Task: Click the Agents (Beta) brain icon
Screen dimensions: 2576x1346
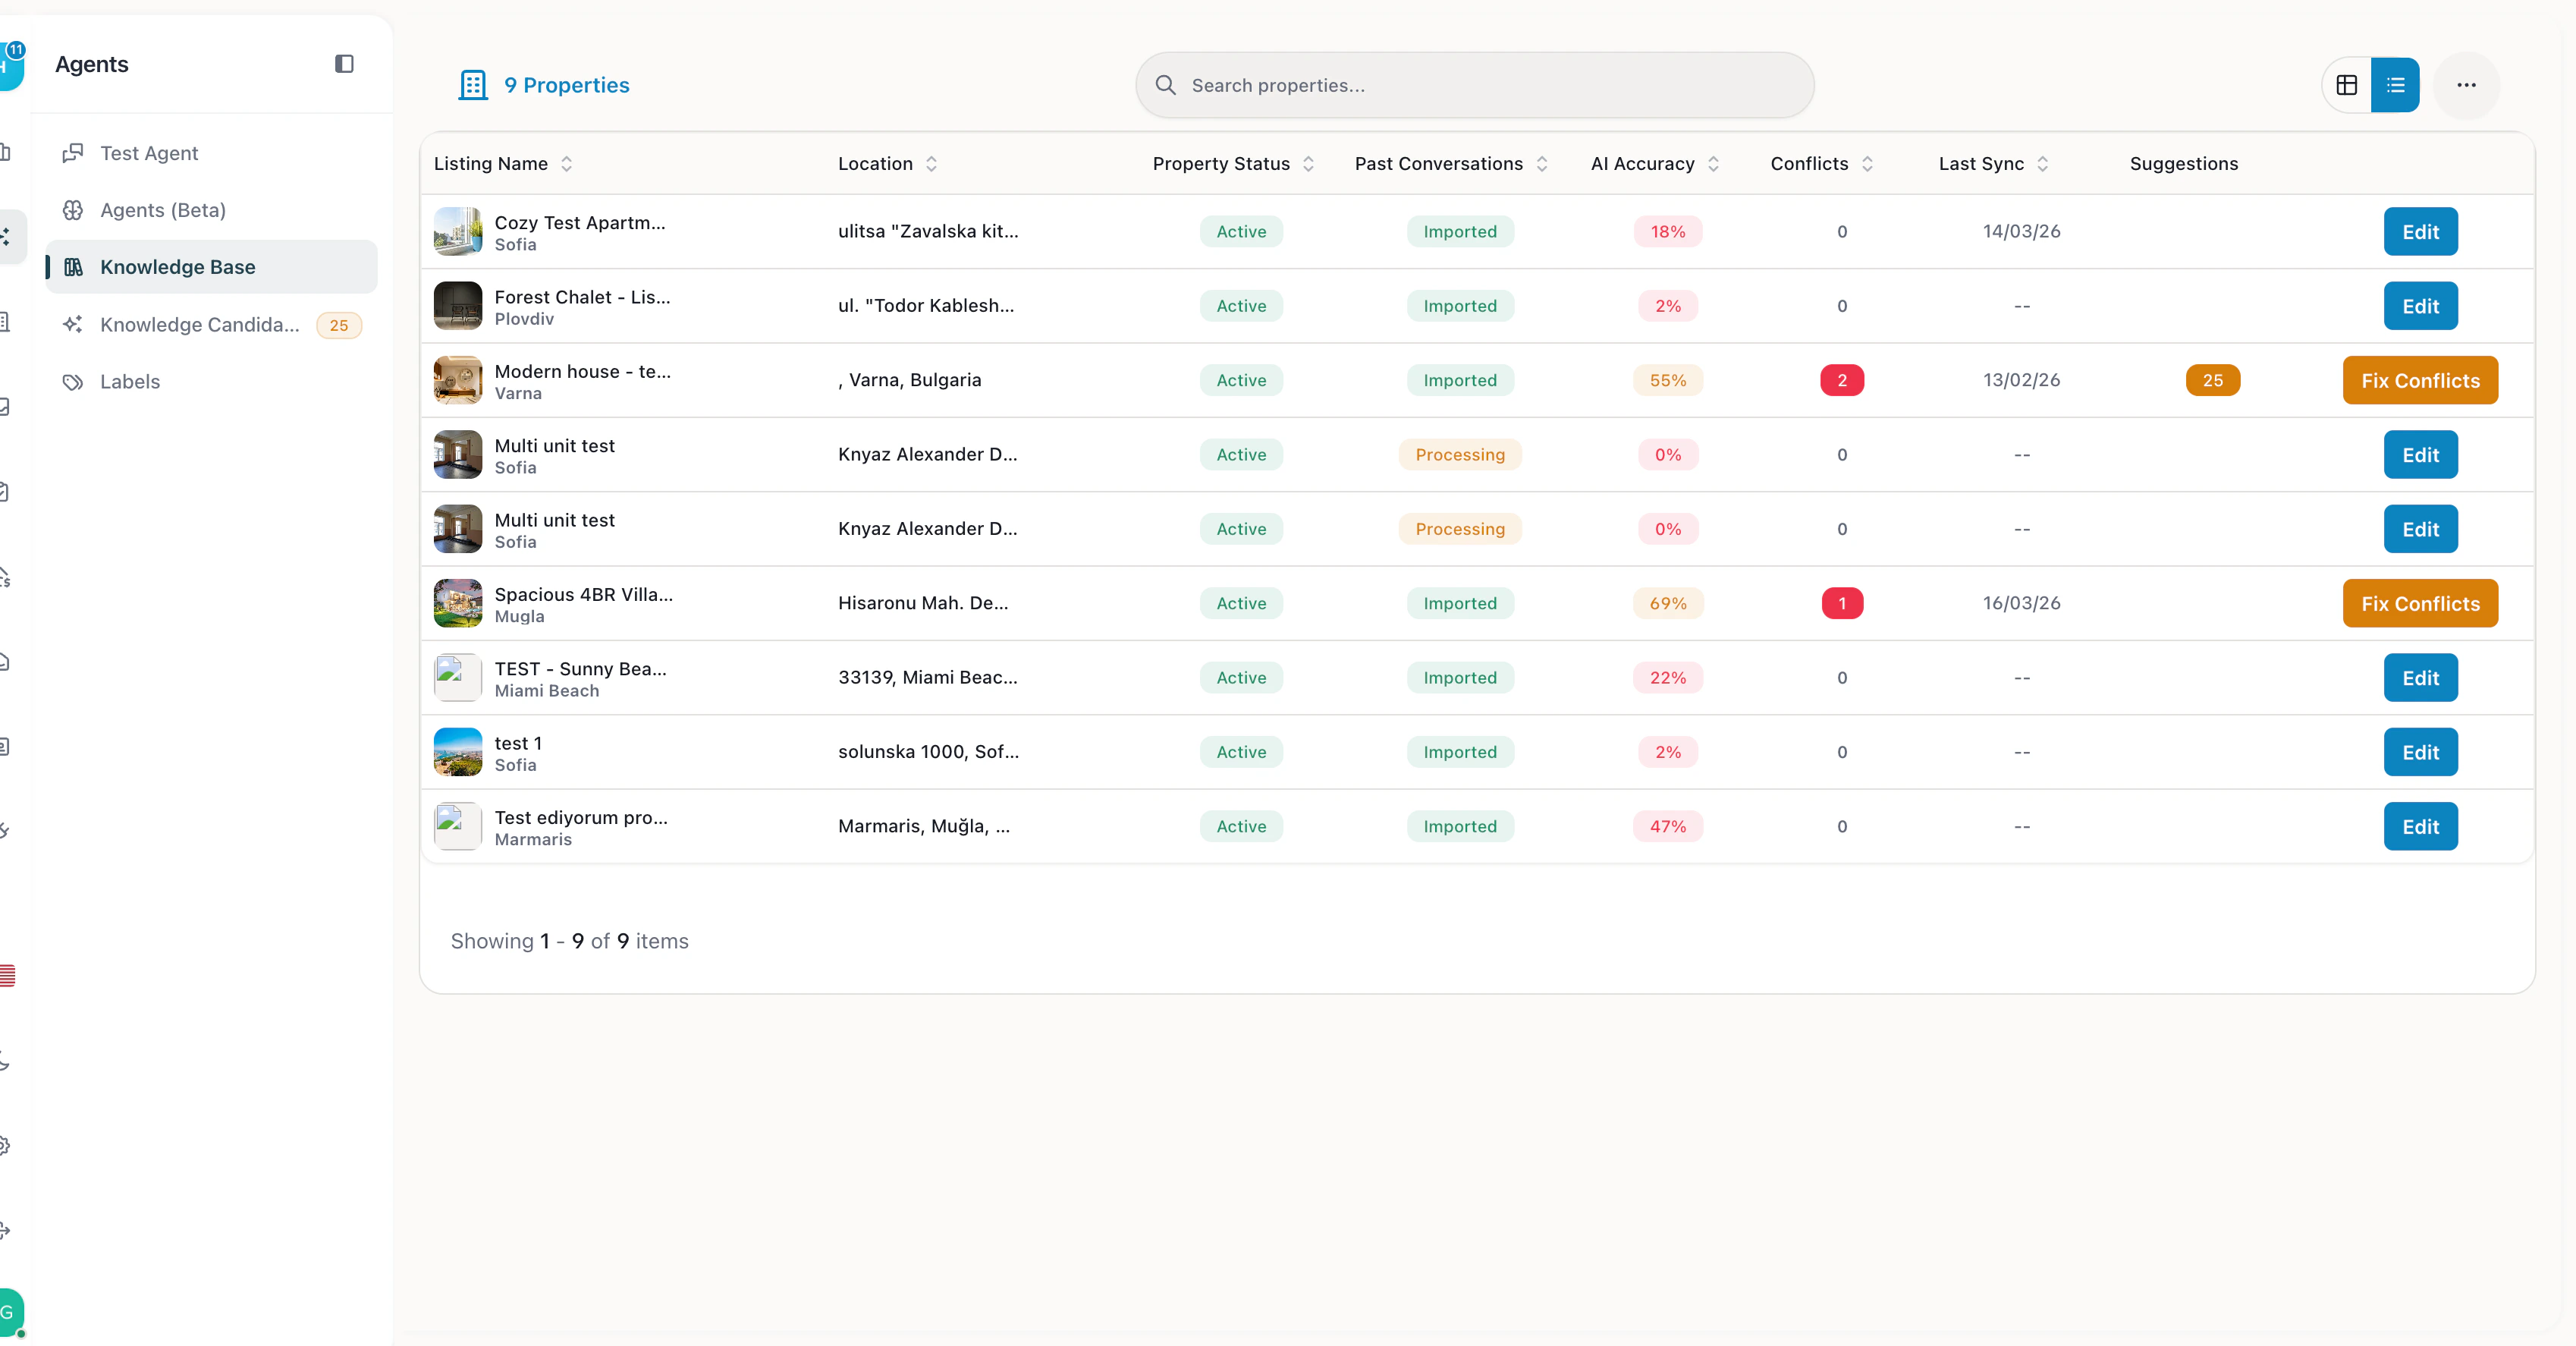Action: pyautogui.click(x=73, y=210)
